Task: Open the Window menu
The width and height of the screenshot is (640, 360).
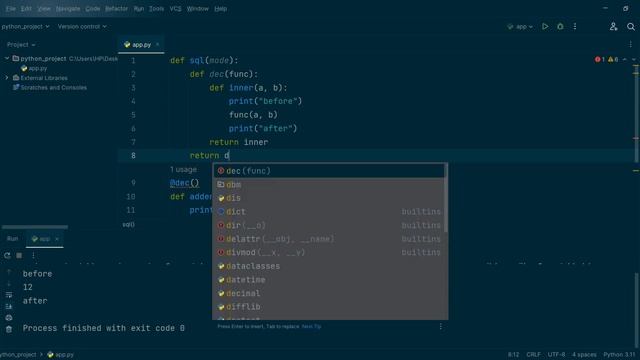Action: [198, 9]
